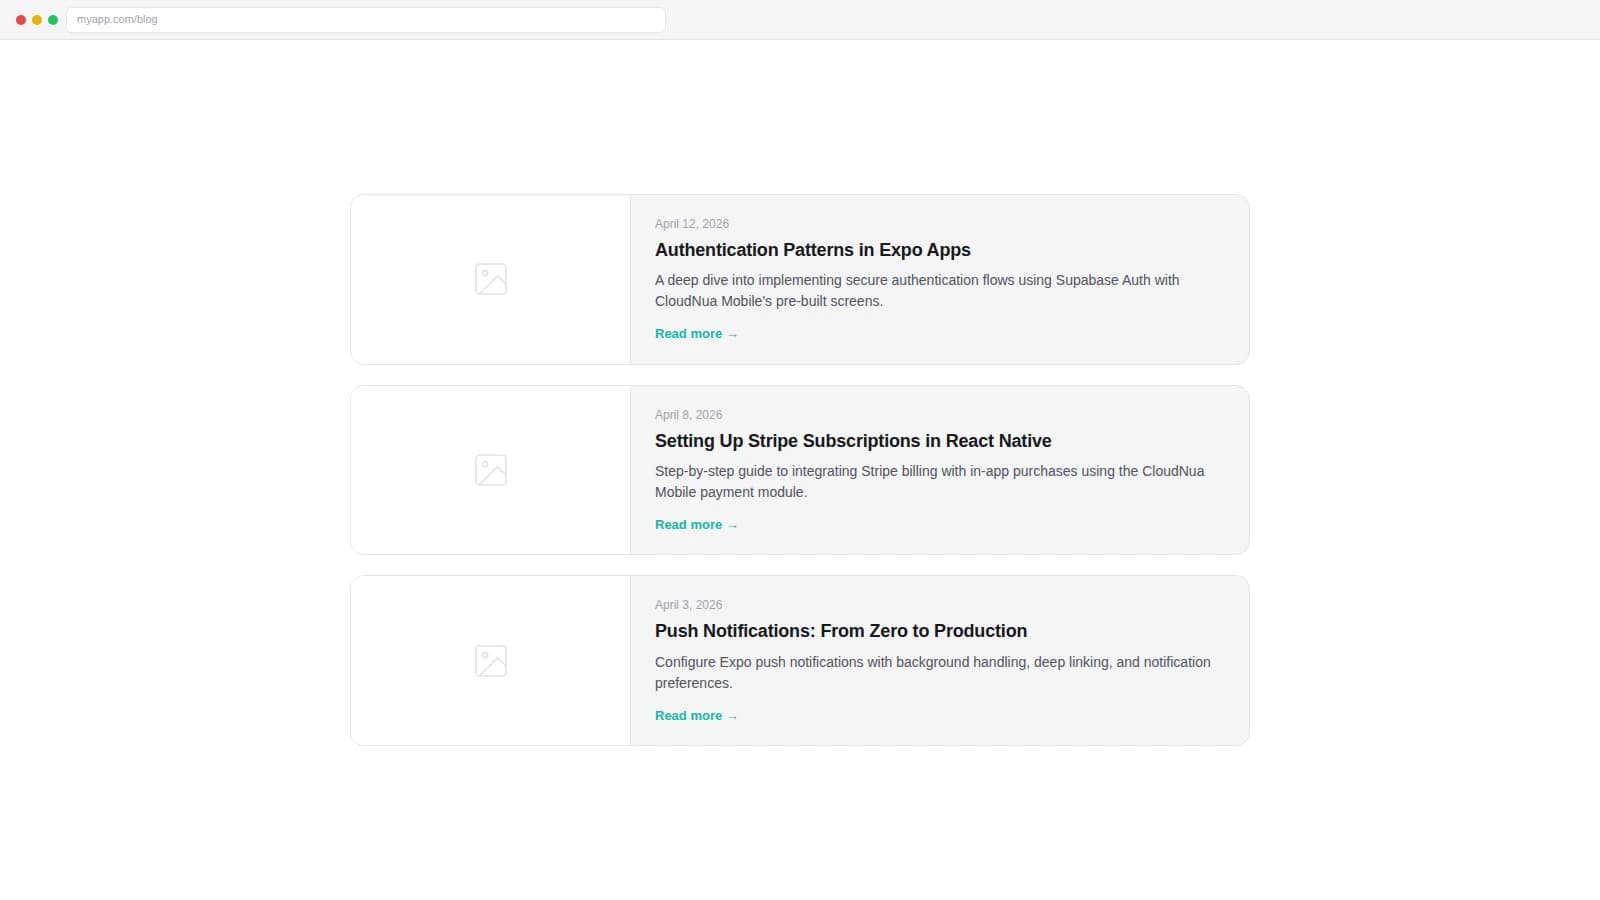Open Read more for Push Notifications post
The height and width of the screenshot is (900, 1600).
pyautogui.click(x=696, y=716)
